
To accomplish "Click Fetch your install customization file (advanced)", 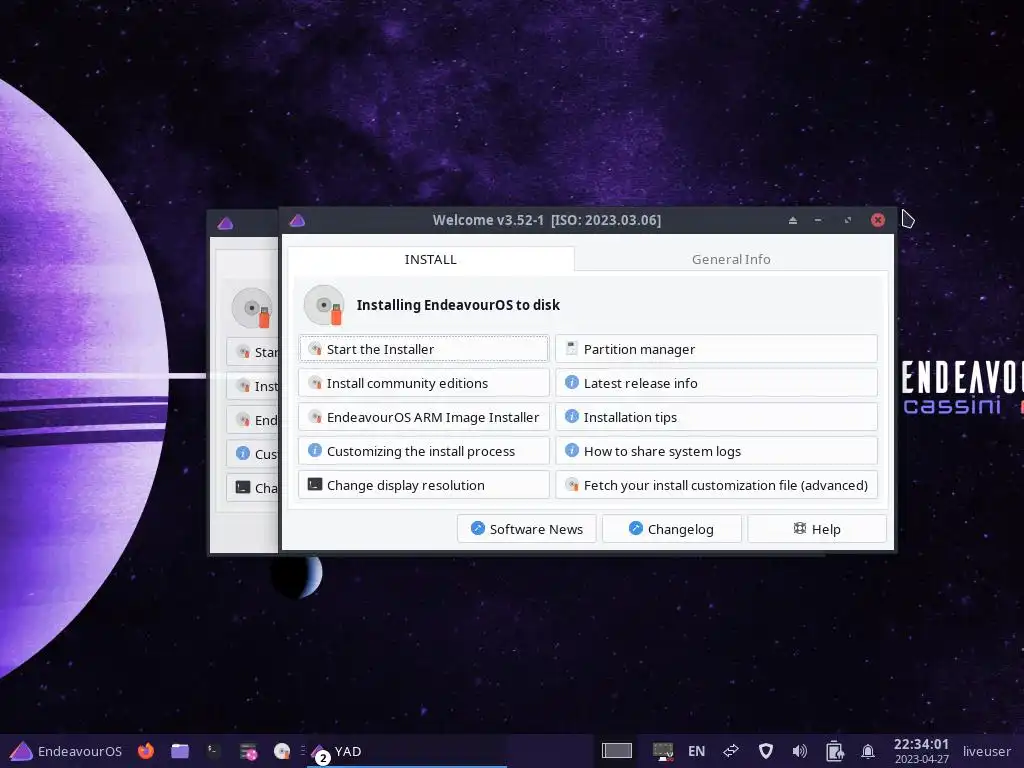I will coord(716,485).
